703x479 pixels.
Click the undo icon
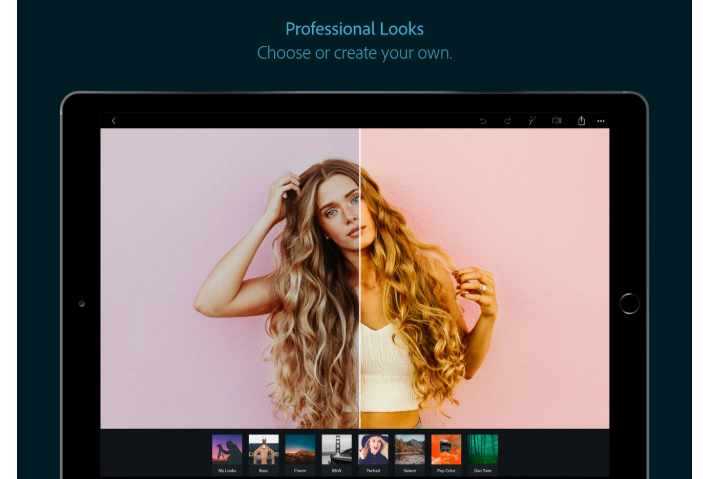[483, 121]
